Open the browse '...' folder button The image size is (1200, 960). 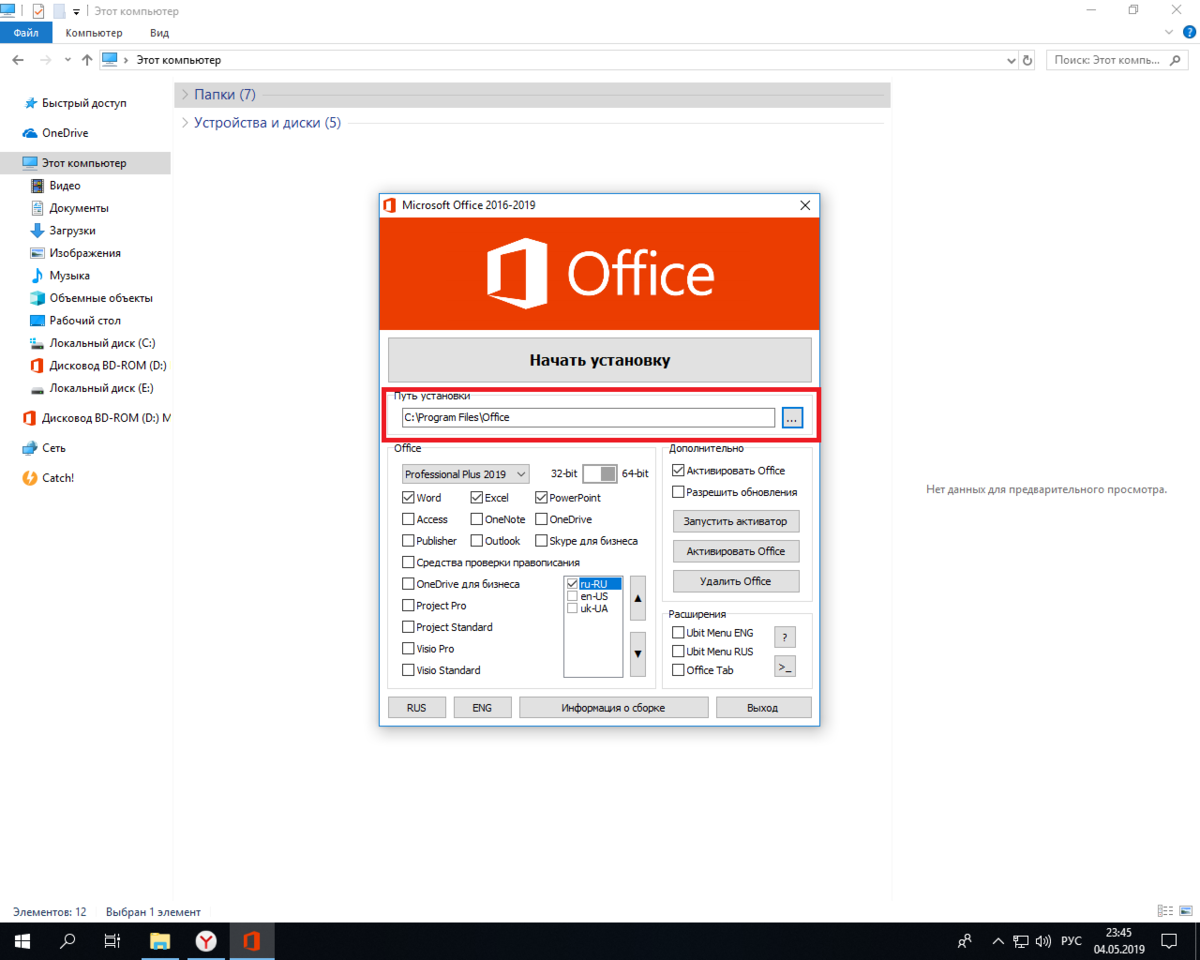click(792, 417)
